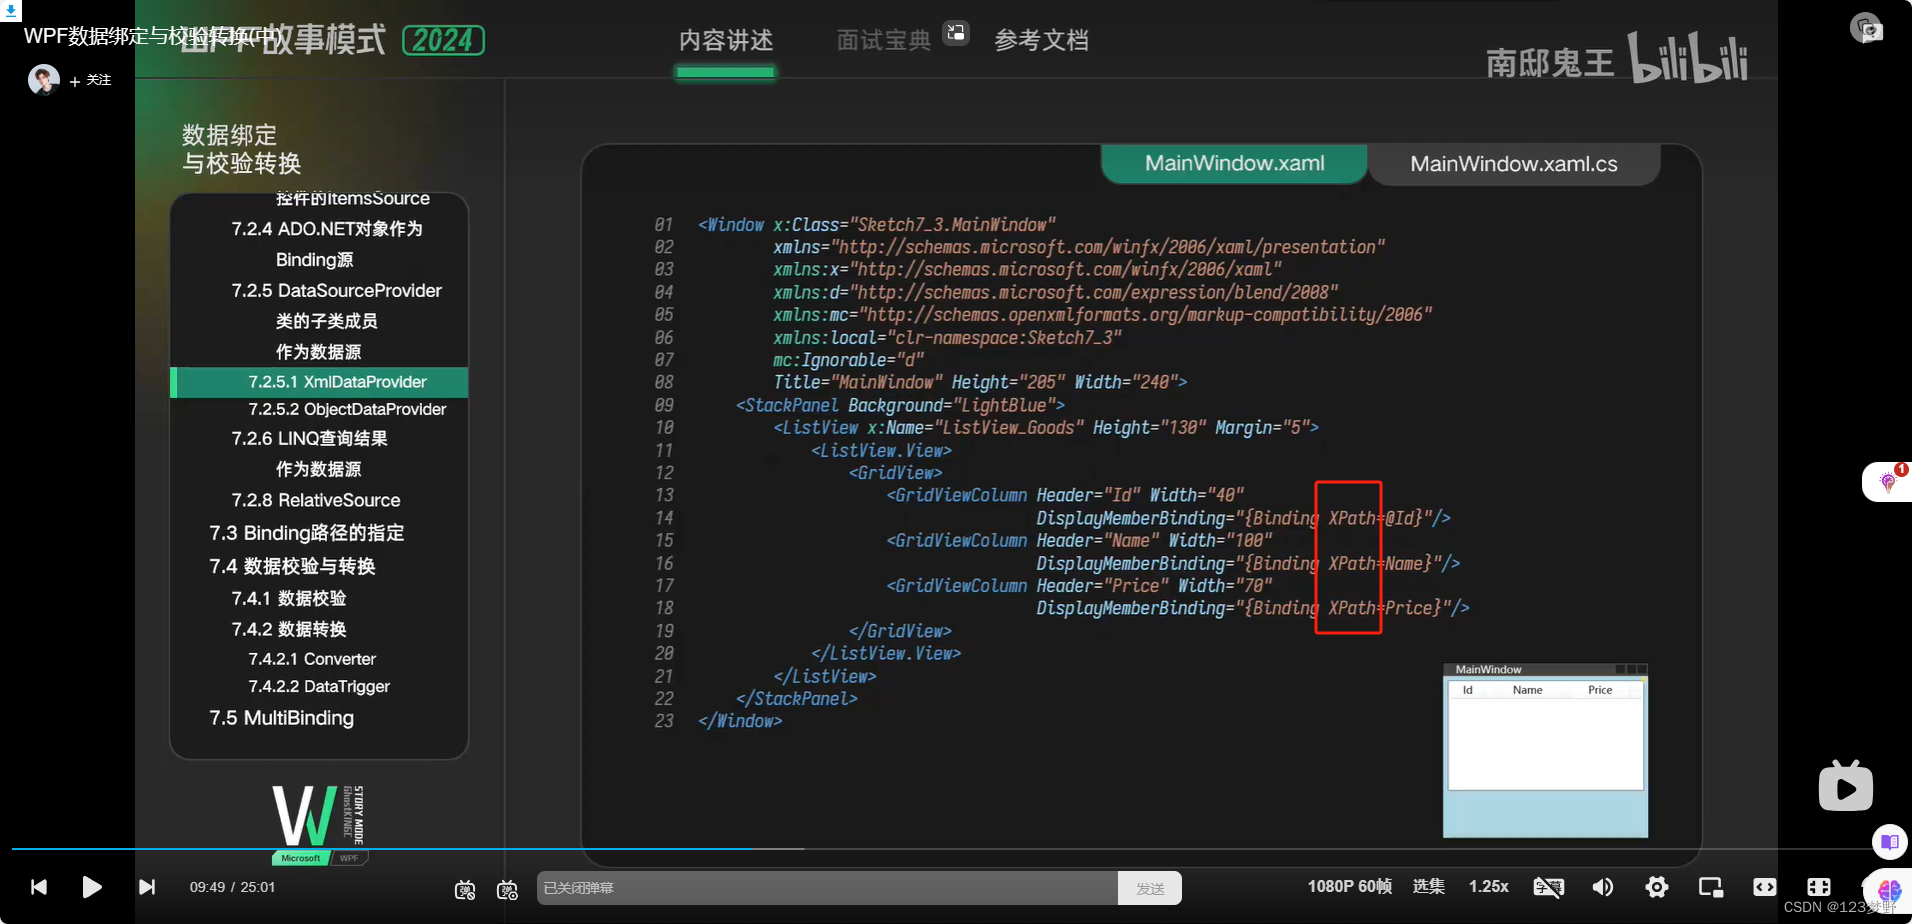Click code line 10 ListView_Goods
The width and height of the screenshot is (1912, 924).
click(1045, 428)
